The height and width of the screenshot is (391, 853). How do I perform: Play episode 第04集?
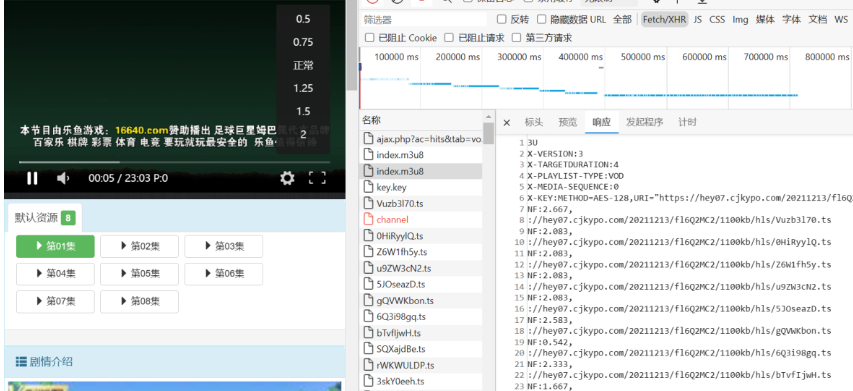pos(55,274)
